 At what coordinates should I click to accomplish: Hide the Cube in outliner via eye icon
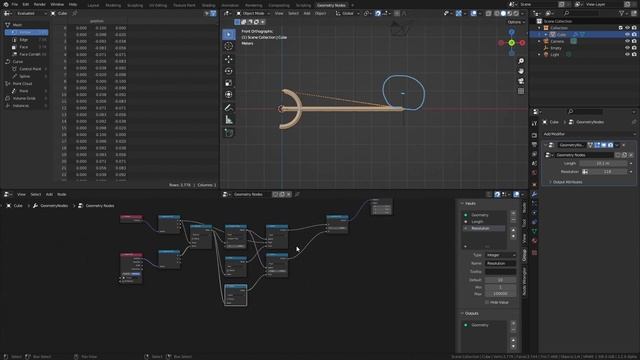(x=627, y=35)
